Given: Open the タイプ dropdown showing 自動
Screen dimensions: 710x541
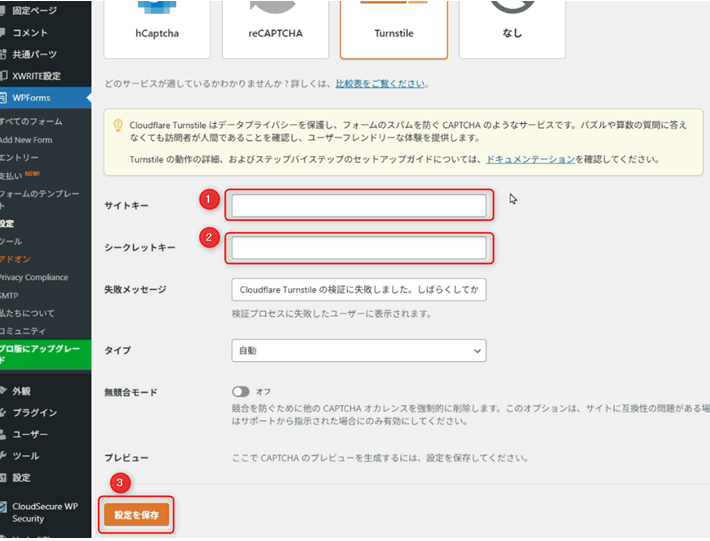Looking at the screenshot, I should pyautogui.click(x=359, y=351).
